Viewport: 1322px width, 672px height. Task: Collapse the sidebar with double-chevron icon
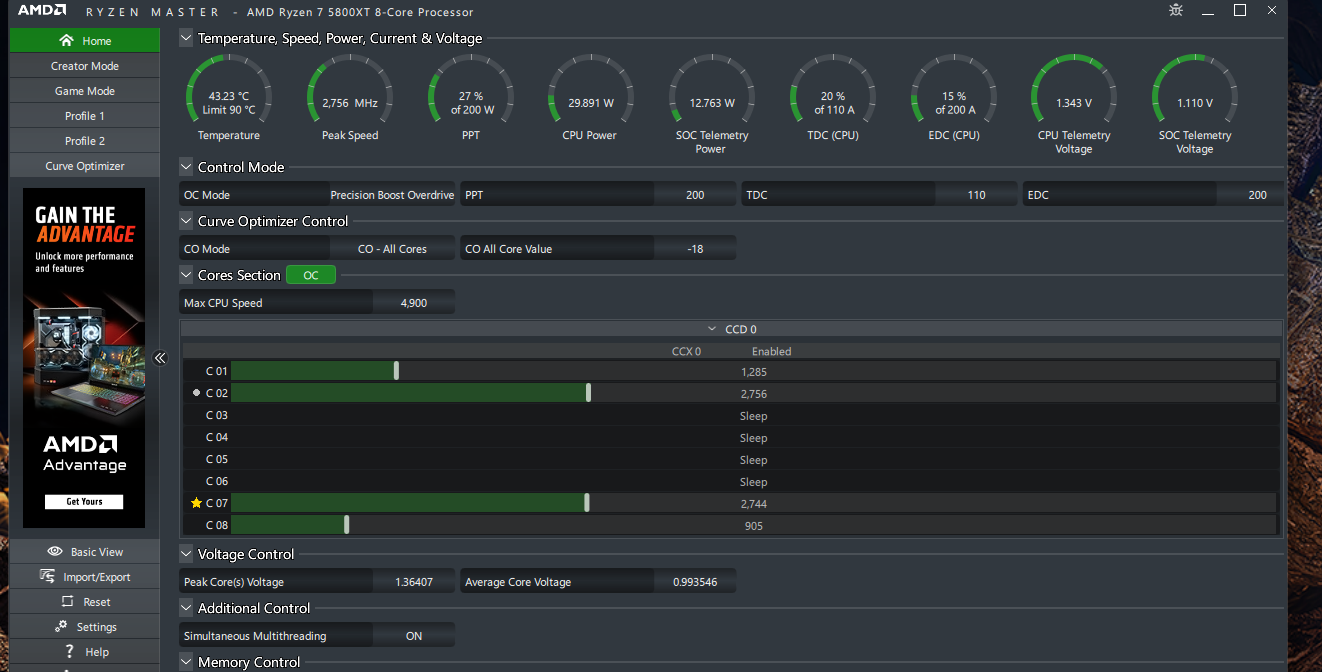pos(160,357)
